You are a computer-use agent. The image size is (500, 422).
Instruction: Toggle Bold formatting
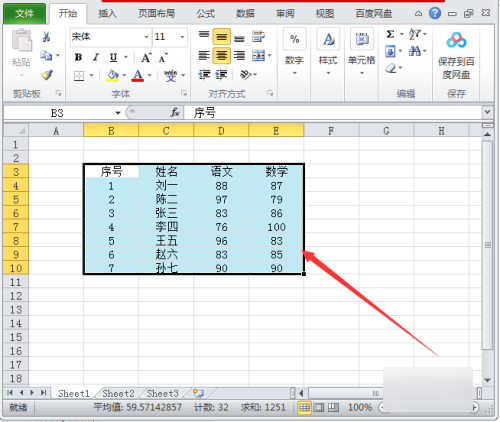78,57
